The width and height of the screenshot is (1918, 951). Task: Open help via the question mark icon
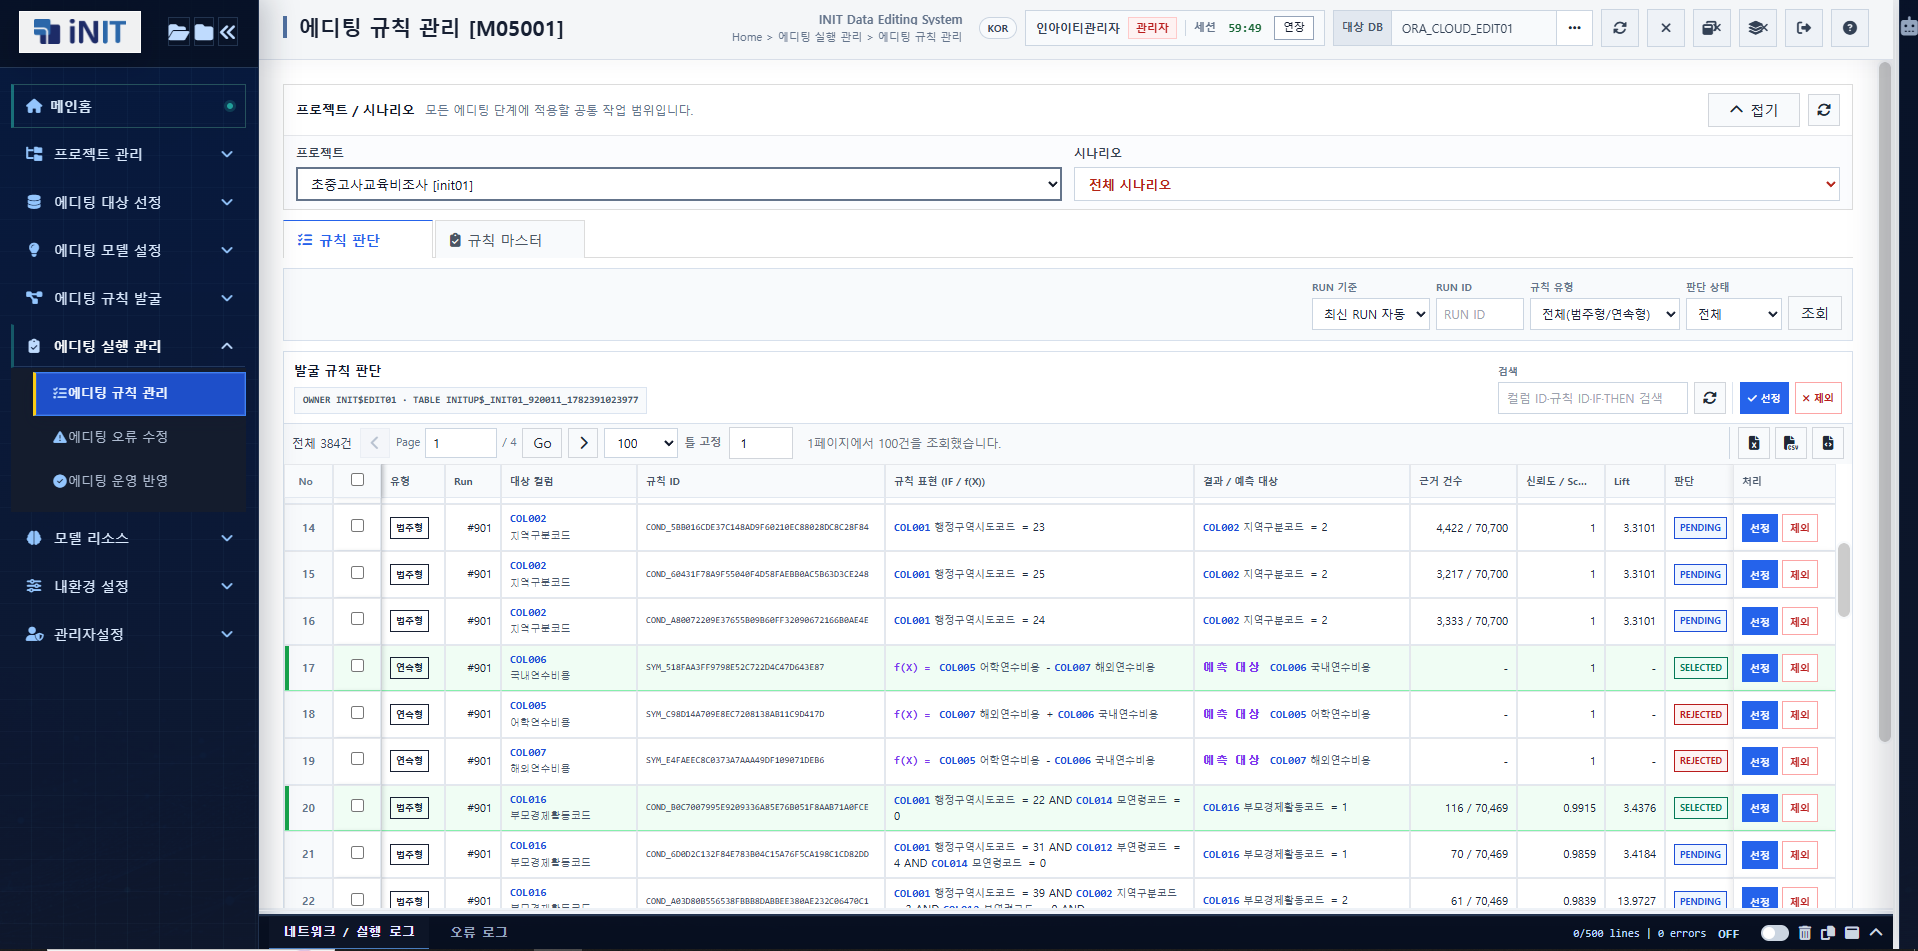(1850, 28)
